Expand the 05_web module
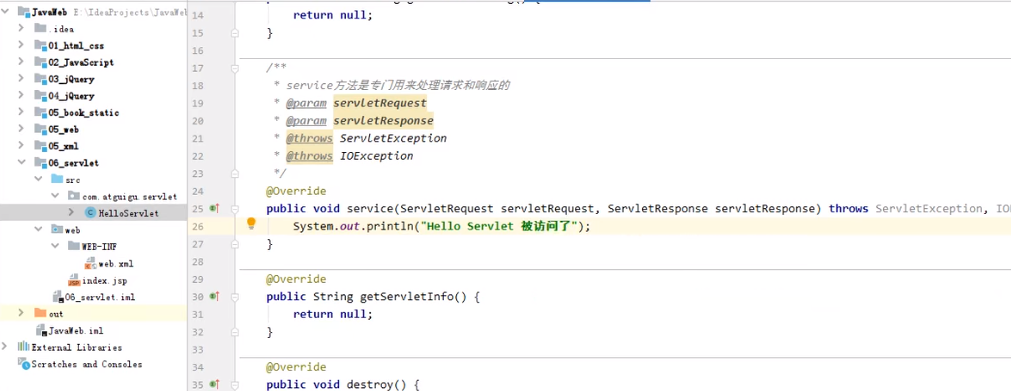This screenshot has height=391, width=1011. coord(21,129)
